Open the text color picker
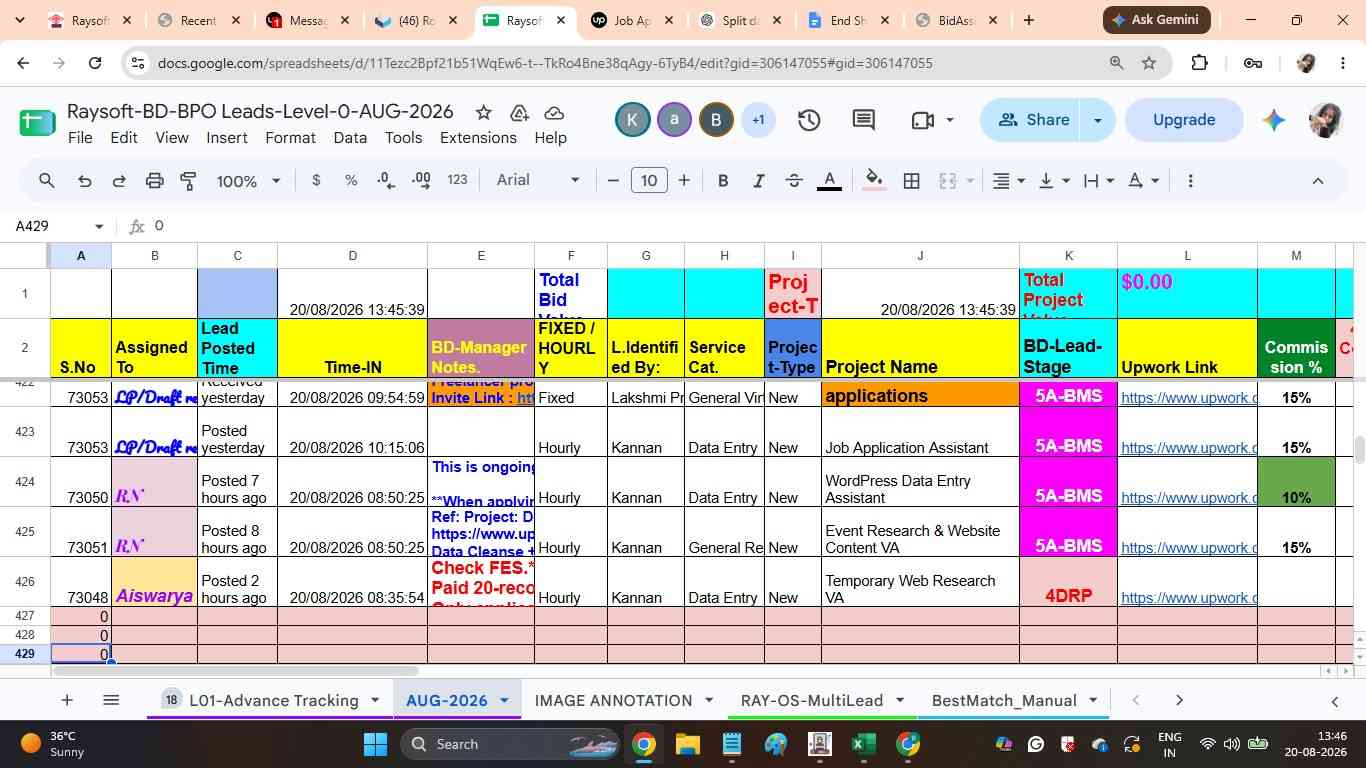Screen dimensions: 1366x768 point(829,181)
